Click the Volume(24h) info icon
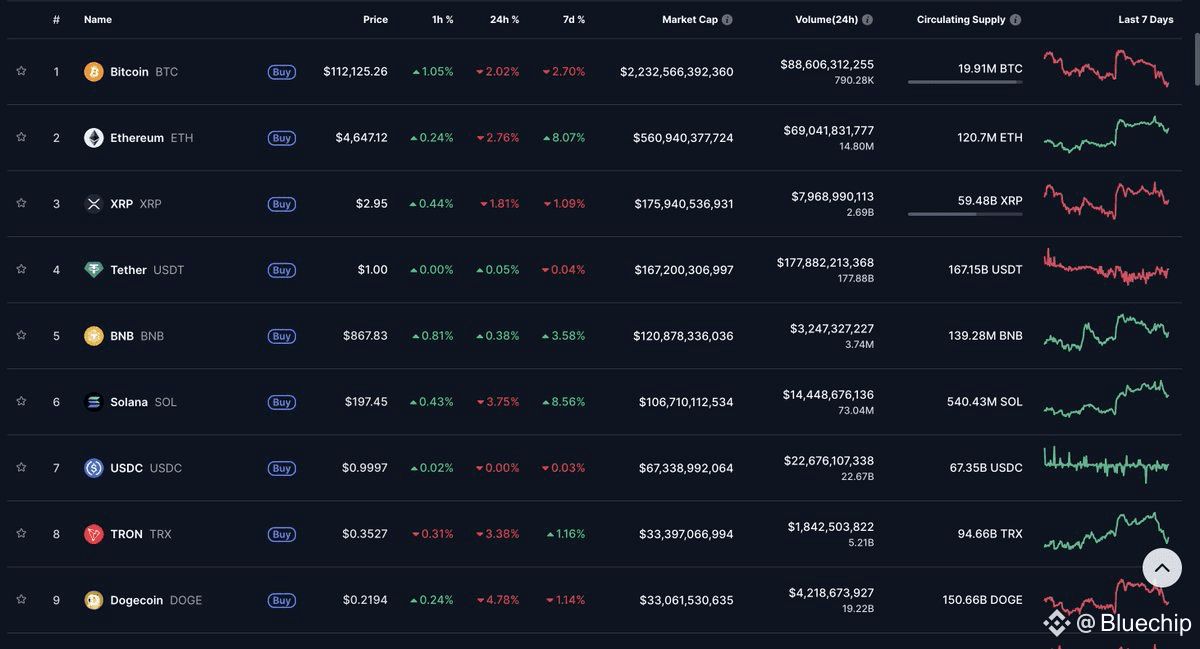Viewport: 1200px width, 649px height. click(867, 20)
